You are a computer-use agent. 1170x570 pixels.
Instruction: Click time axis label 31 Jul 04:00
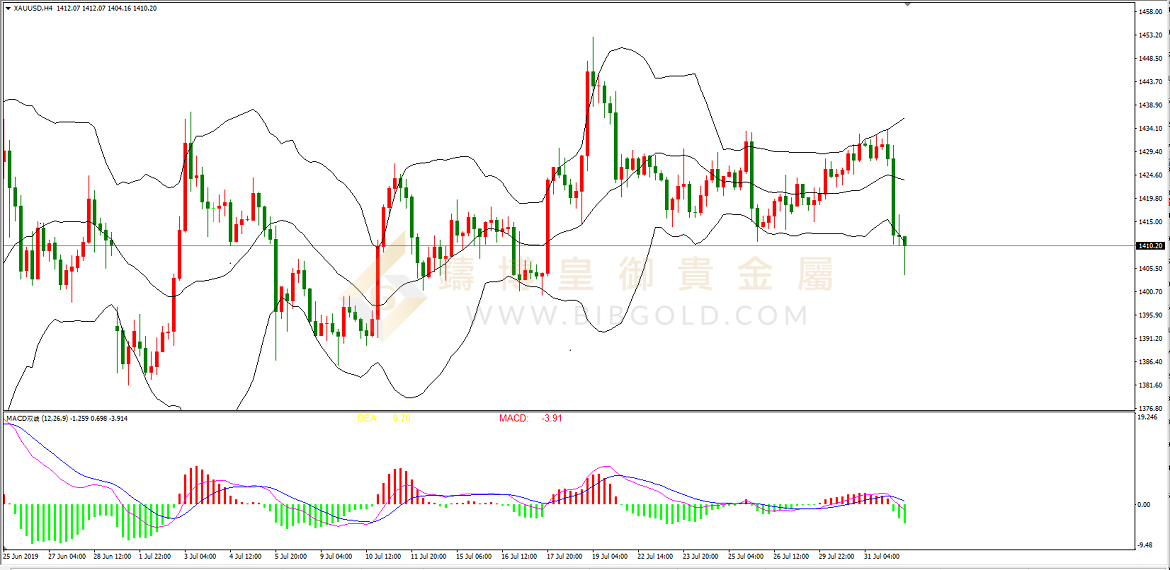[x=883, y=556]
